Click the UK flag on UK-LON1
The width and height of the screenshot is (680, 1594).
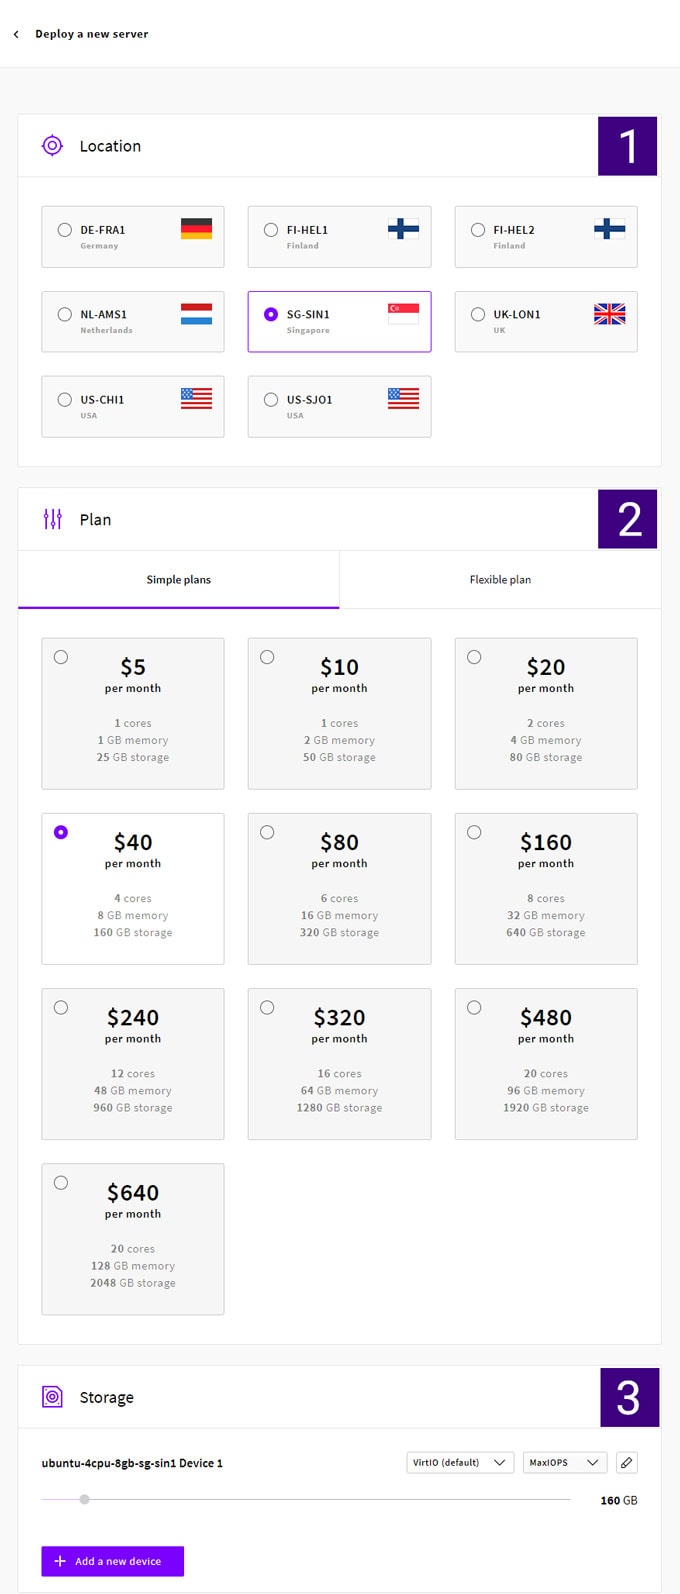tap(609, 314)
